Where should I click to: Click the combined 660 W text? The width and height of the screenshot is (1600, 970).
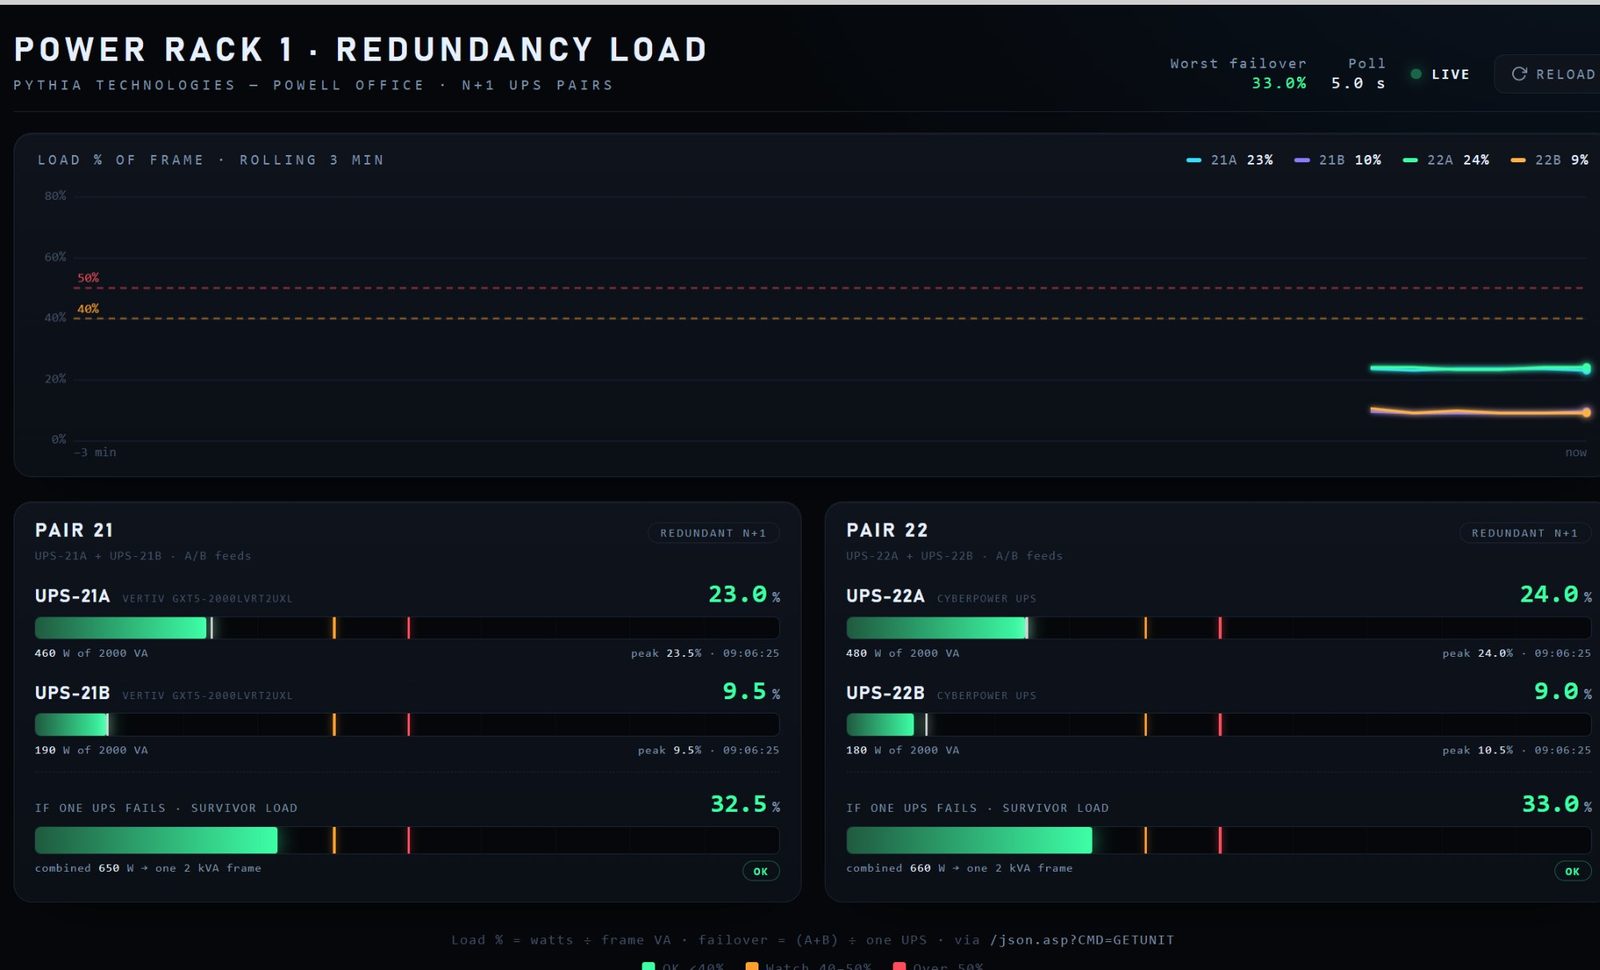(x=959, y=868)
